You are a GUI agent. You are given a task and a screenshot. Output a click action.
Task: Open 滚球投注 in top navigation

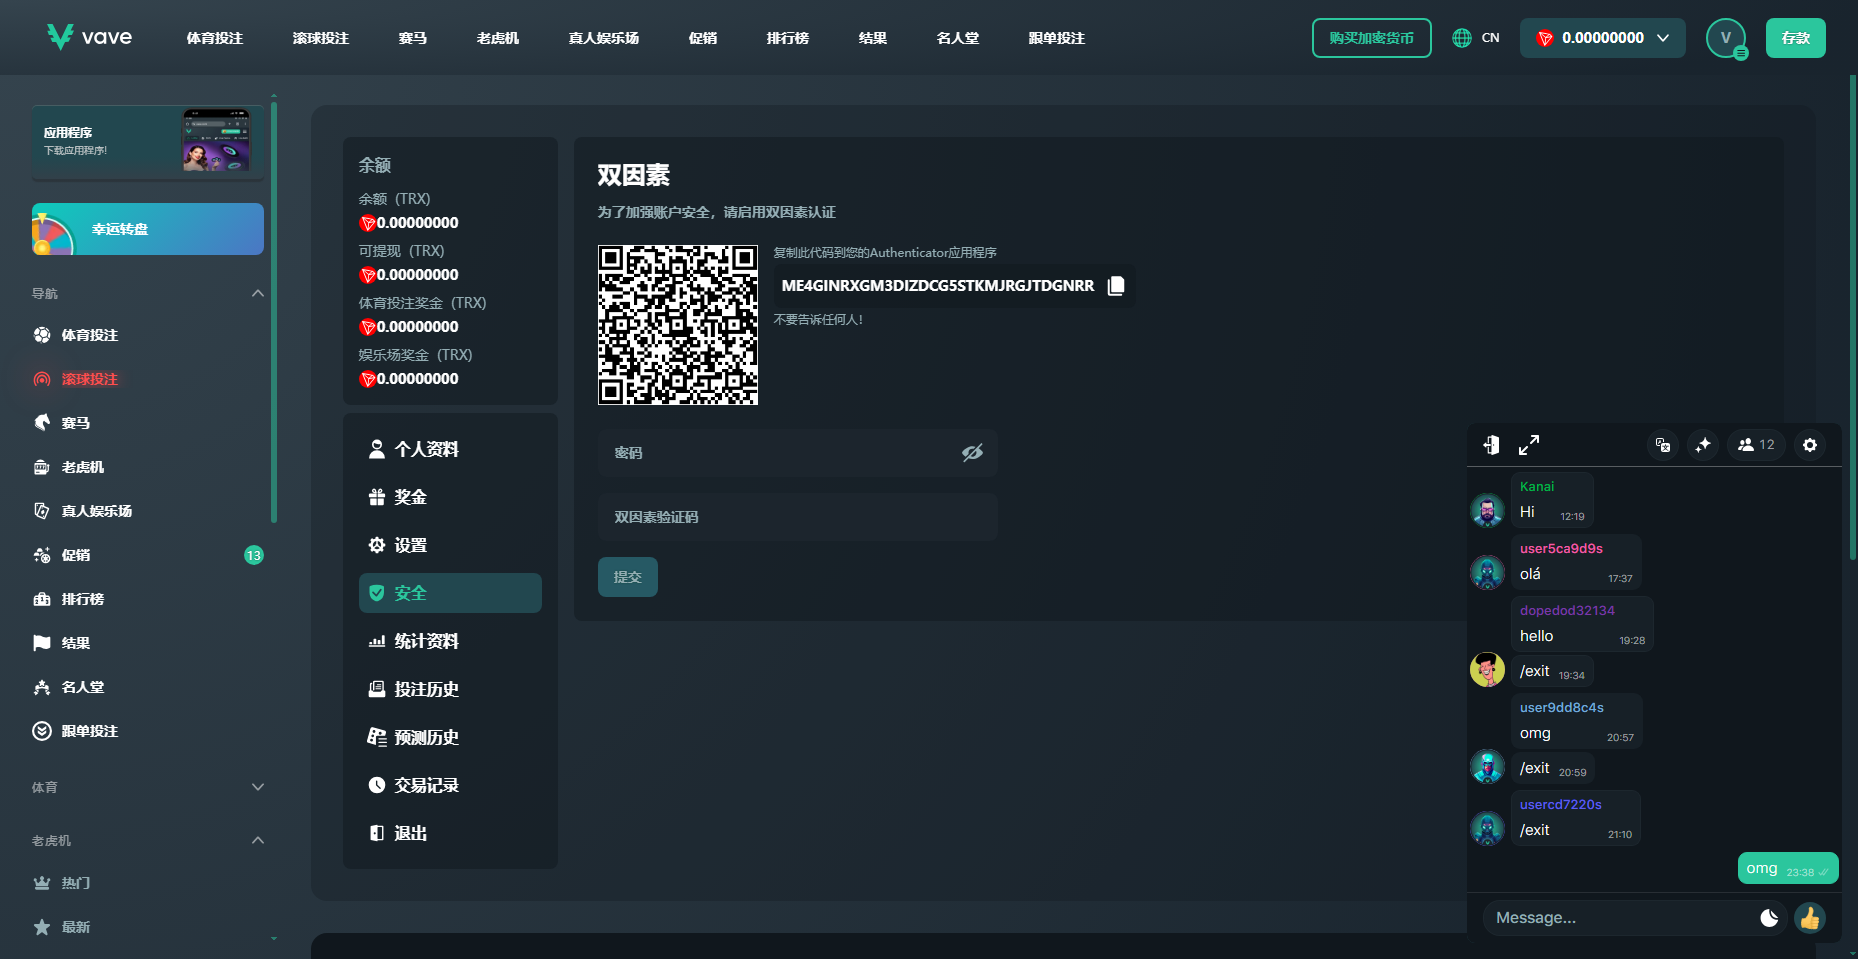321,38
